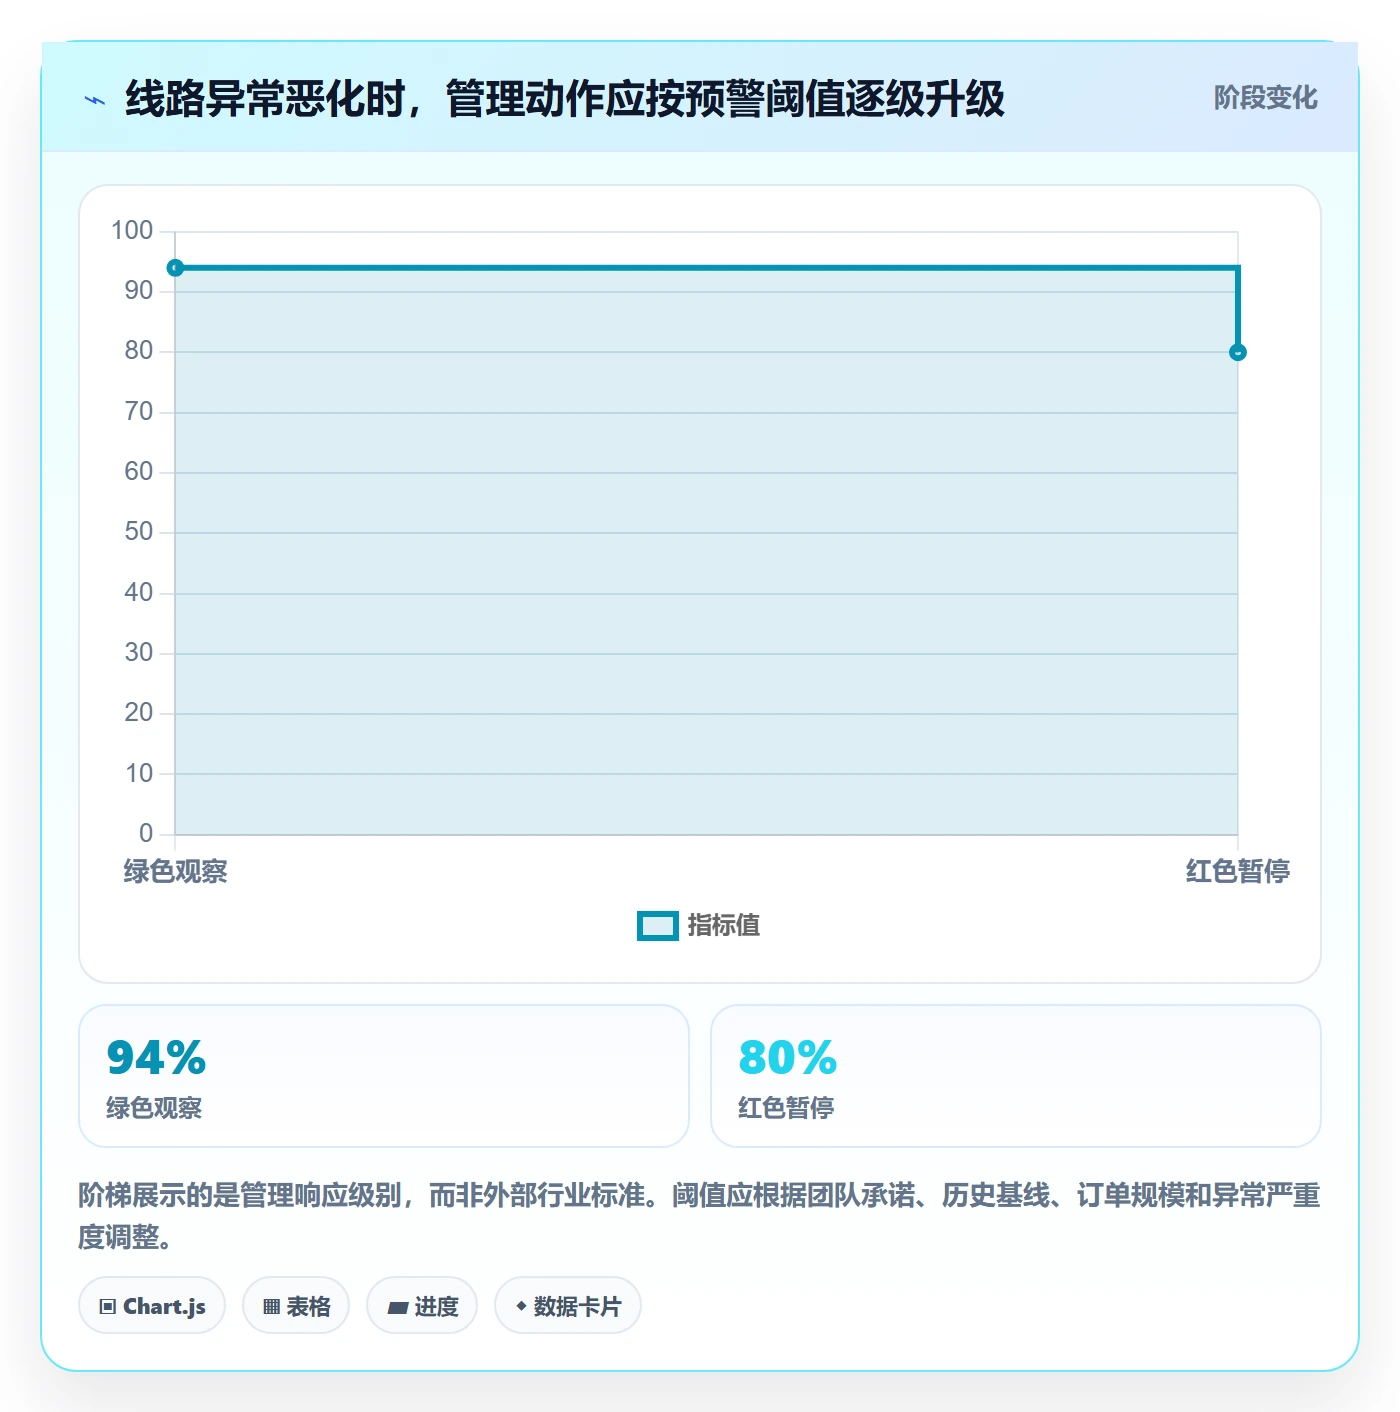Screen dimensions: 1400x1412
Task: Select the Chart.js tag
Action: coord(152,1305)
